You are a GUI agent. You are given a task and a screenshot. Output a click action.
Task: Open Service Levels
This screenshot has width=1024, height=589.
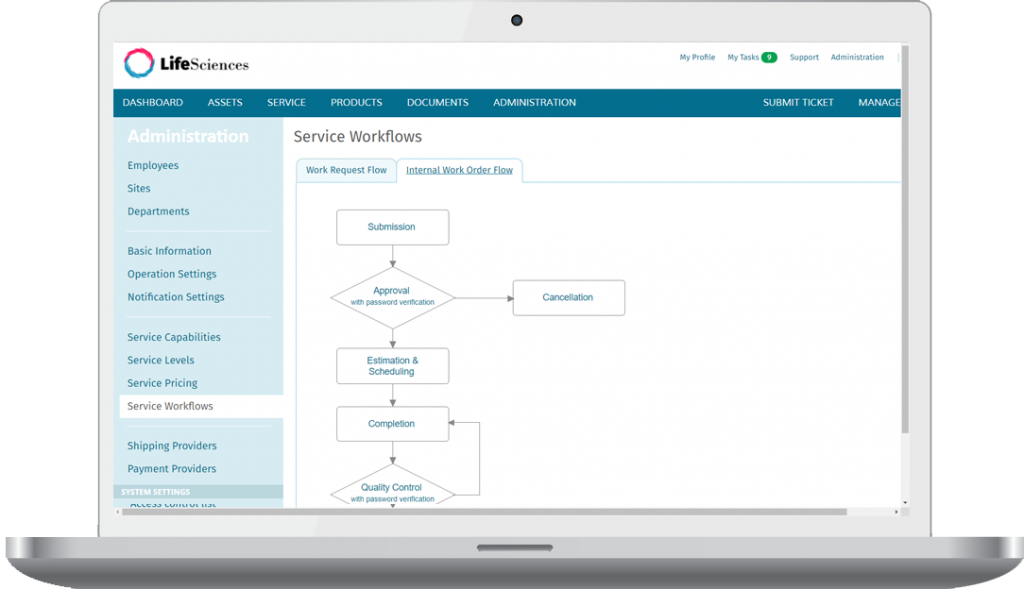[x=161, y=360]
